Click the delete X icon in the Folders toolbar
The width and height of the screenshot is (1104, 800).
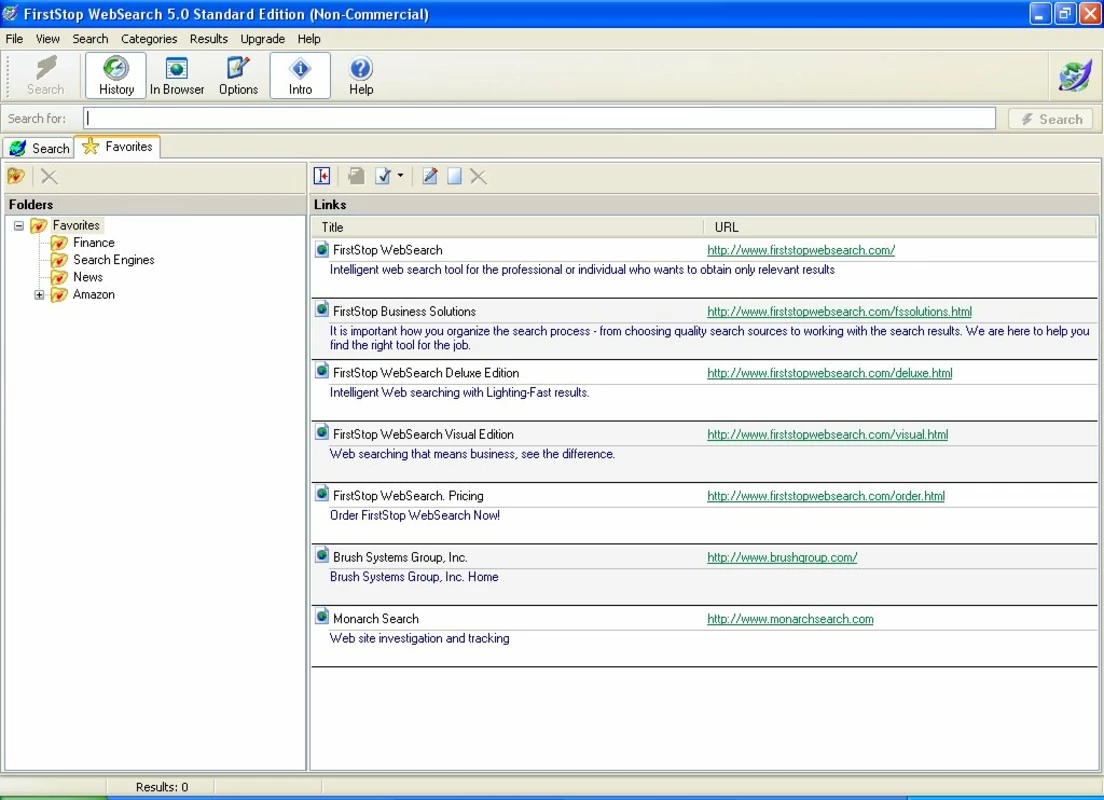click(49, 176)
